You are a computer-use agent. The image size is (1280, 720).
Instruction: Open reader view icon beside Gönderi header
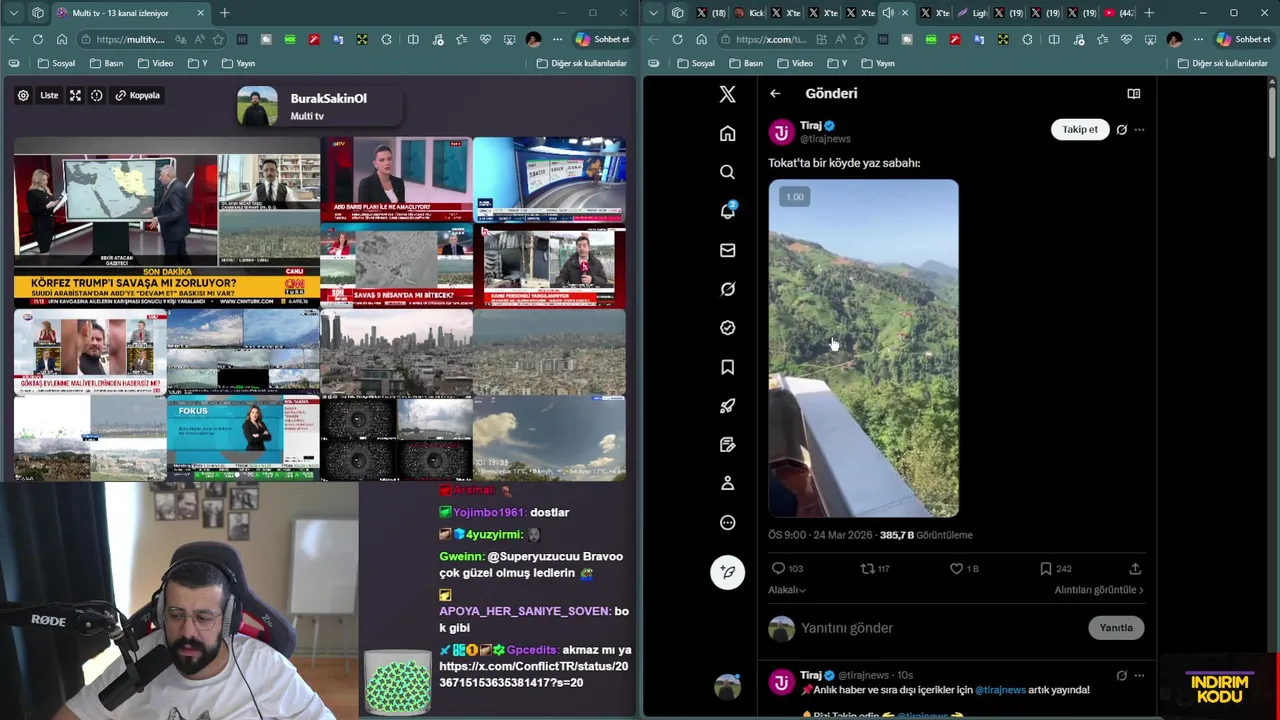pyautogui.click(x=1133, y=93)
